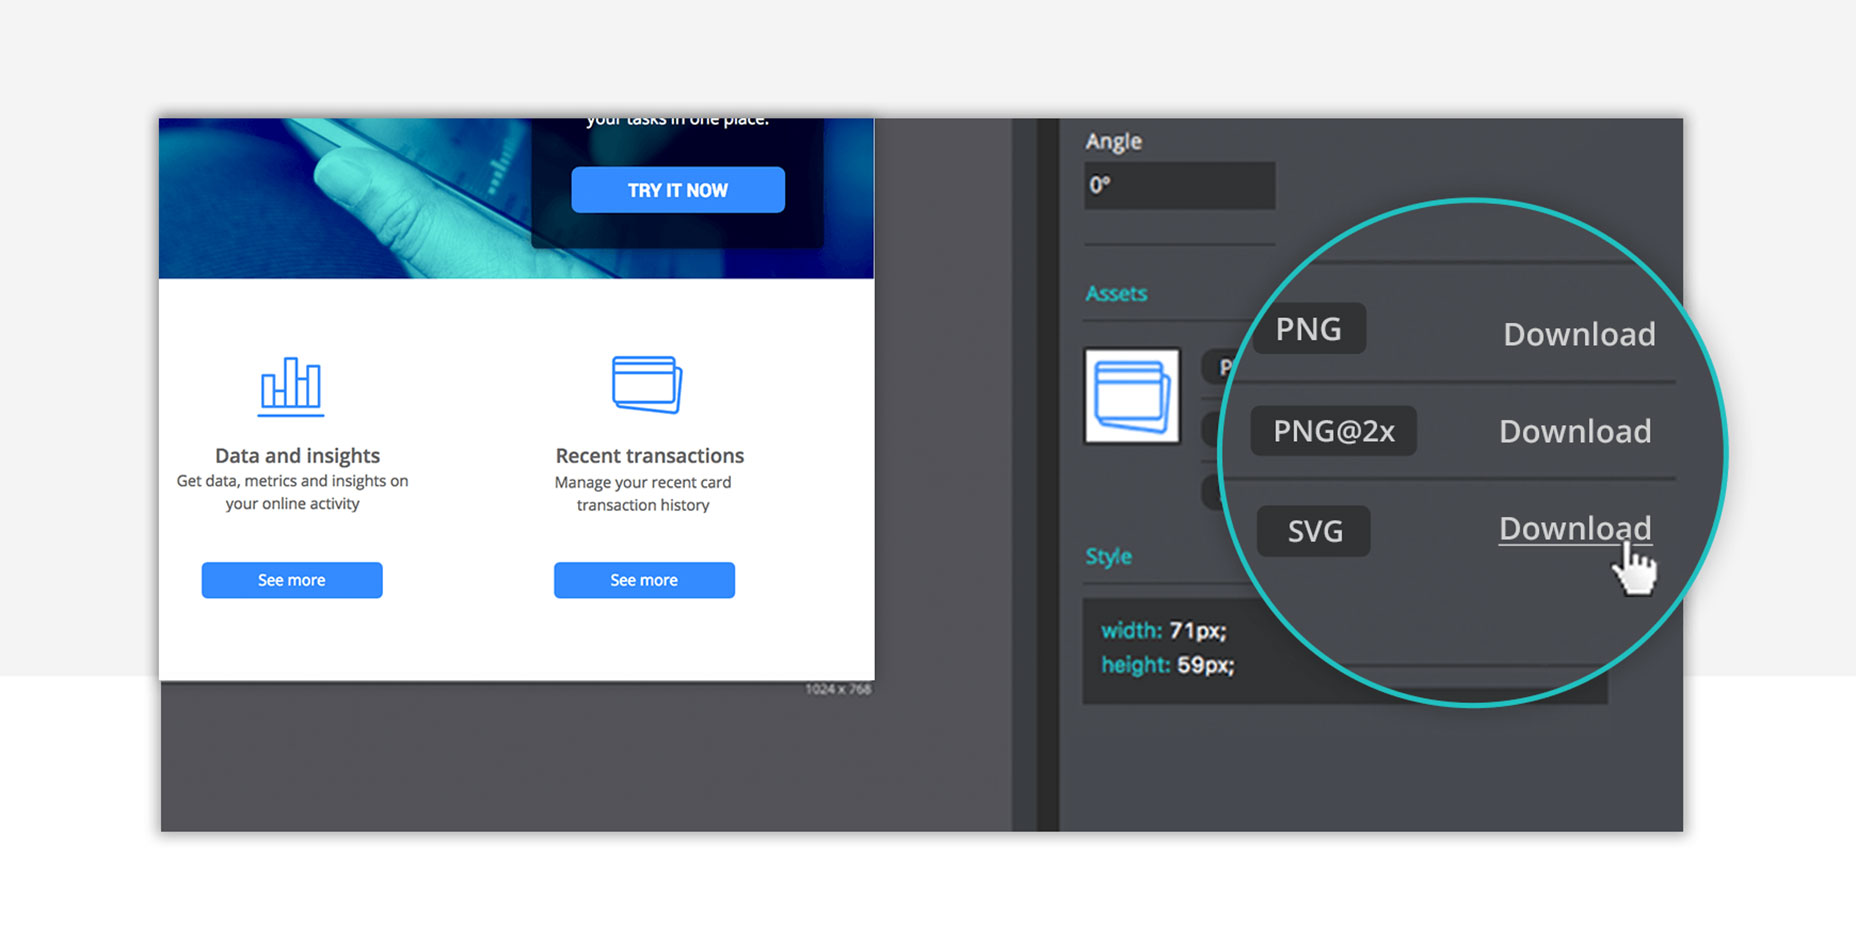
Task: Select the bar chart icon
Action: 291,386
